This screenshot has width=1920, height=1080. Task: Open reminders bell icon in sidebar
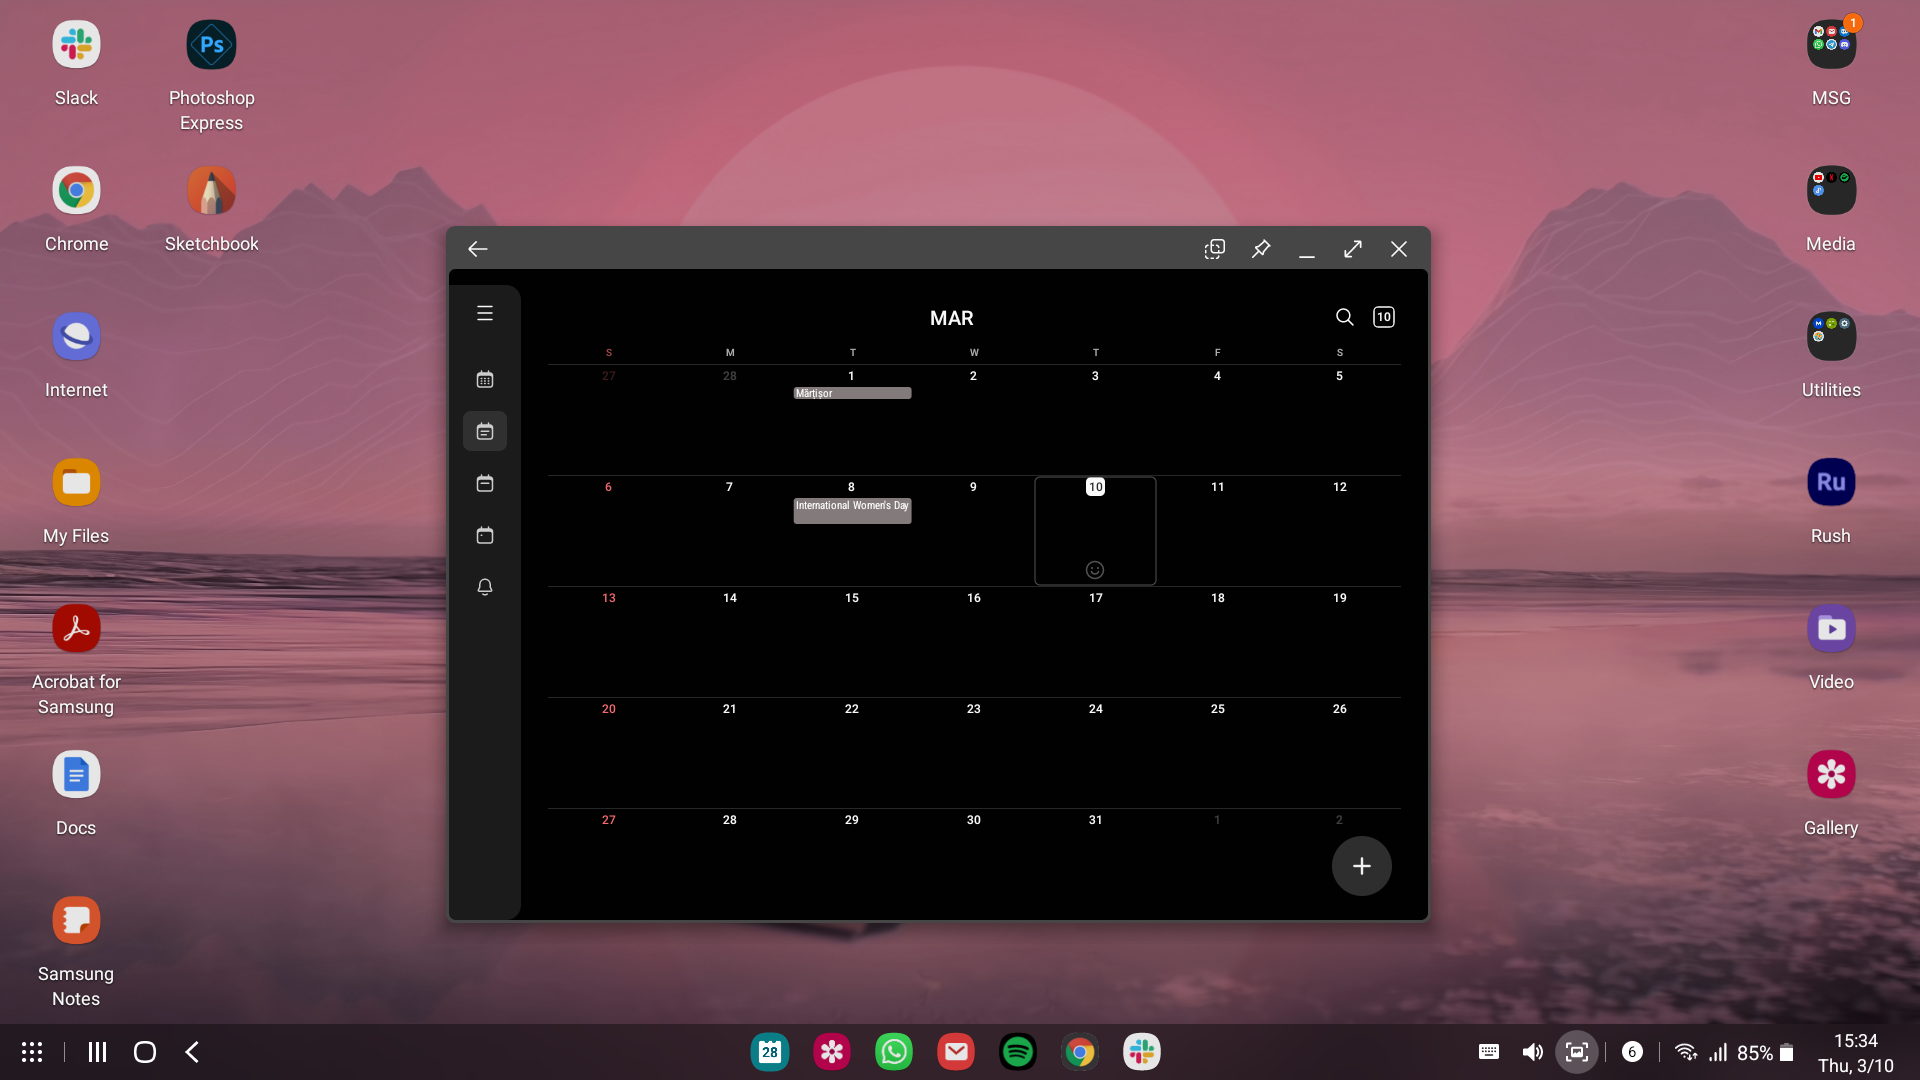tap(485, 587)
